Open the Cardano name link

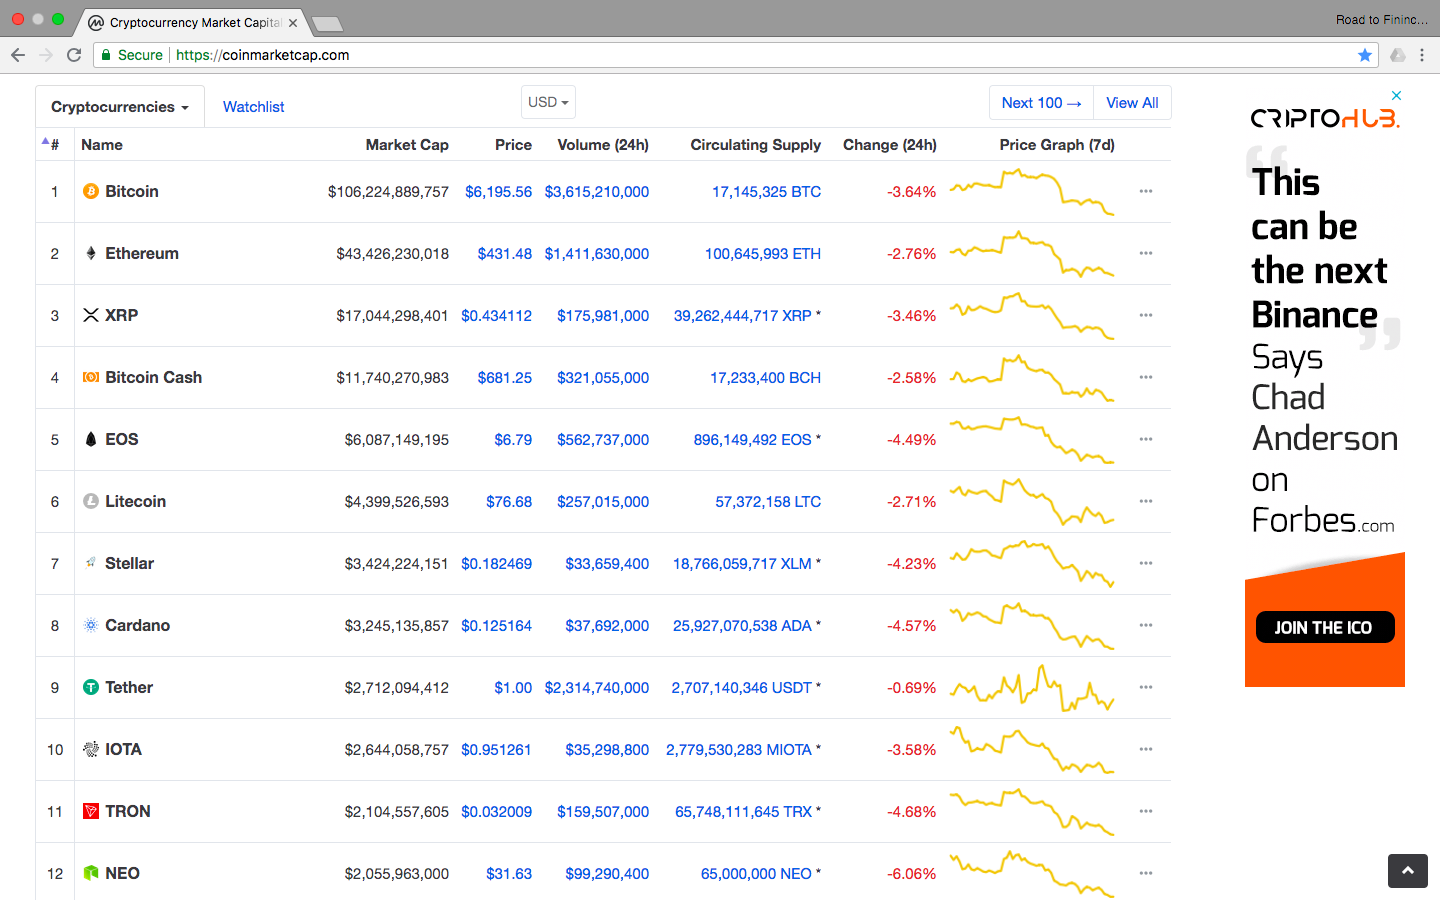[x=138, y=625]
